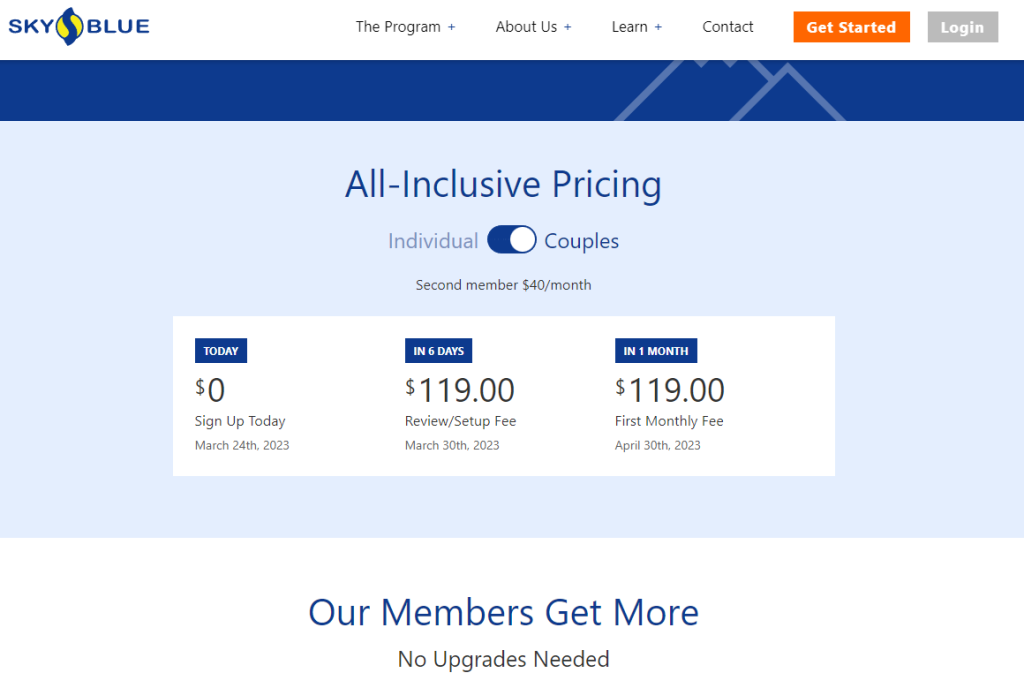1024x688 pixels.
Task: Toggle the Individual/Couples pricing switch
Action: tap(511, 240)
